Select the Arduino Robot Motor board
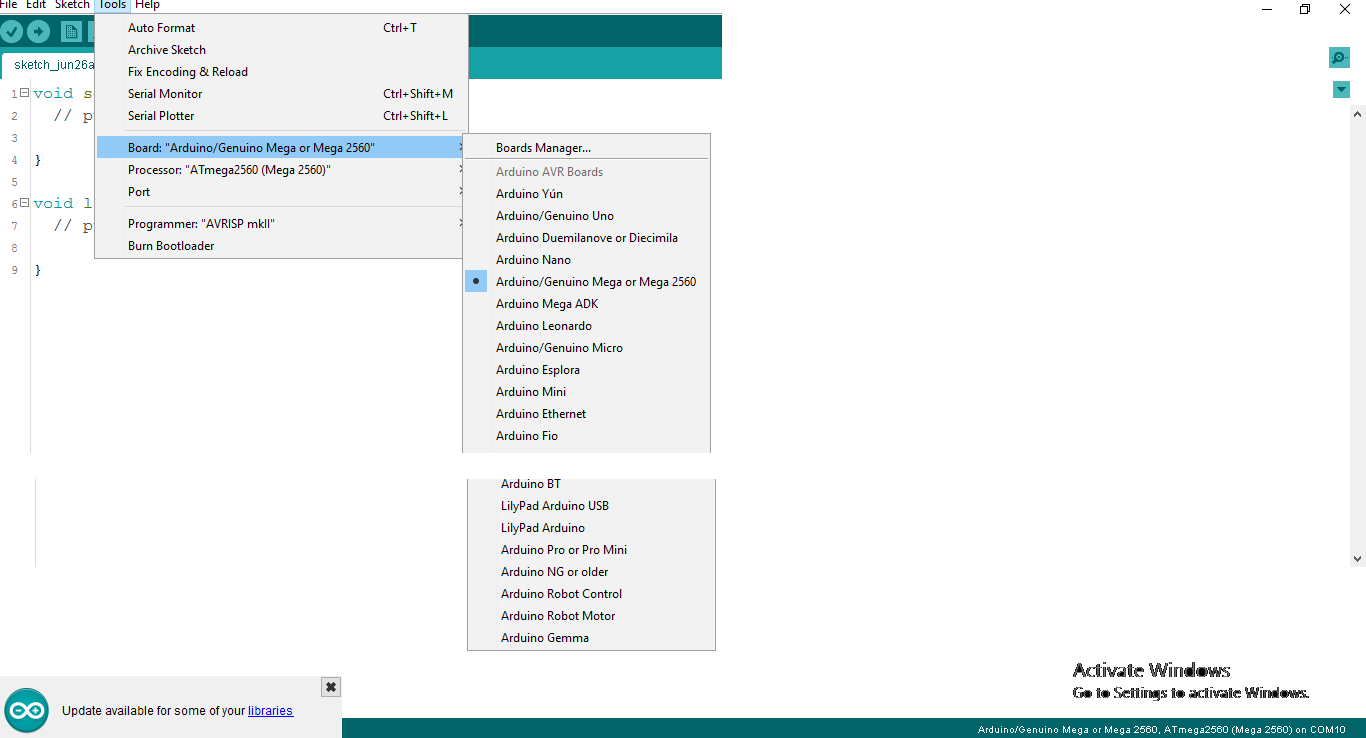This screenshot has height=738, width=1366. click(x=591, y=616)
